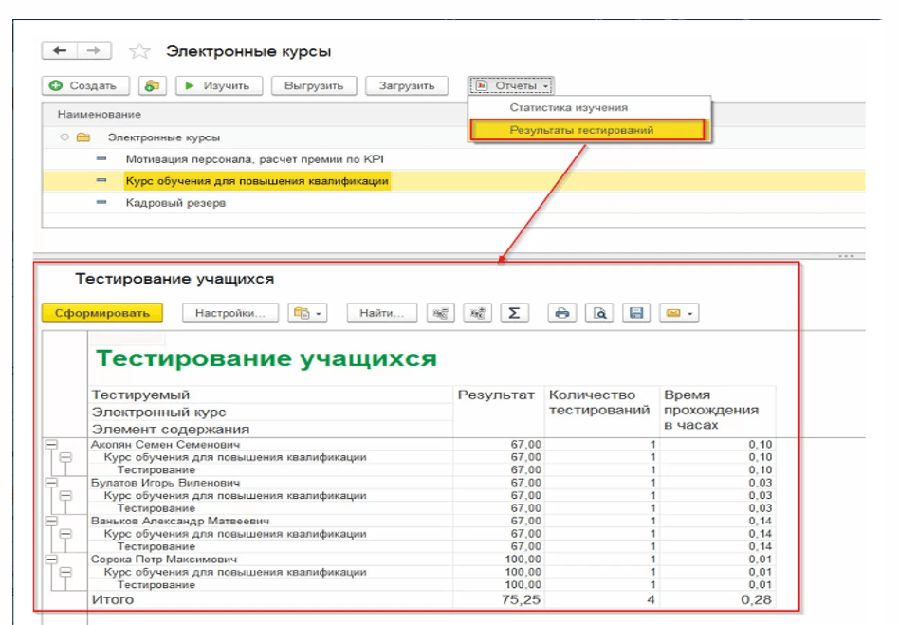900x625 pixels.
Task: Click the sum Σ icon
Action: tap(514, 313)
